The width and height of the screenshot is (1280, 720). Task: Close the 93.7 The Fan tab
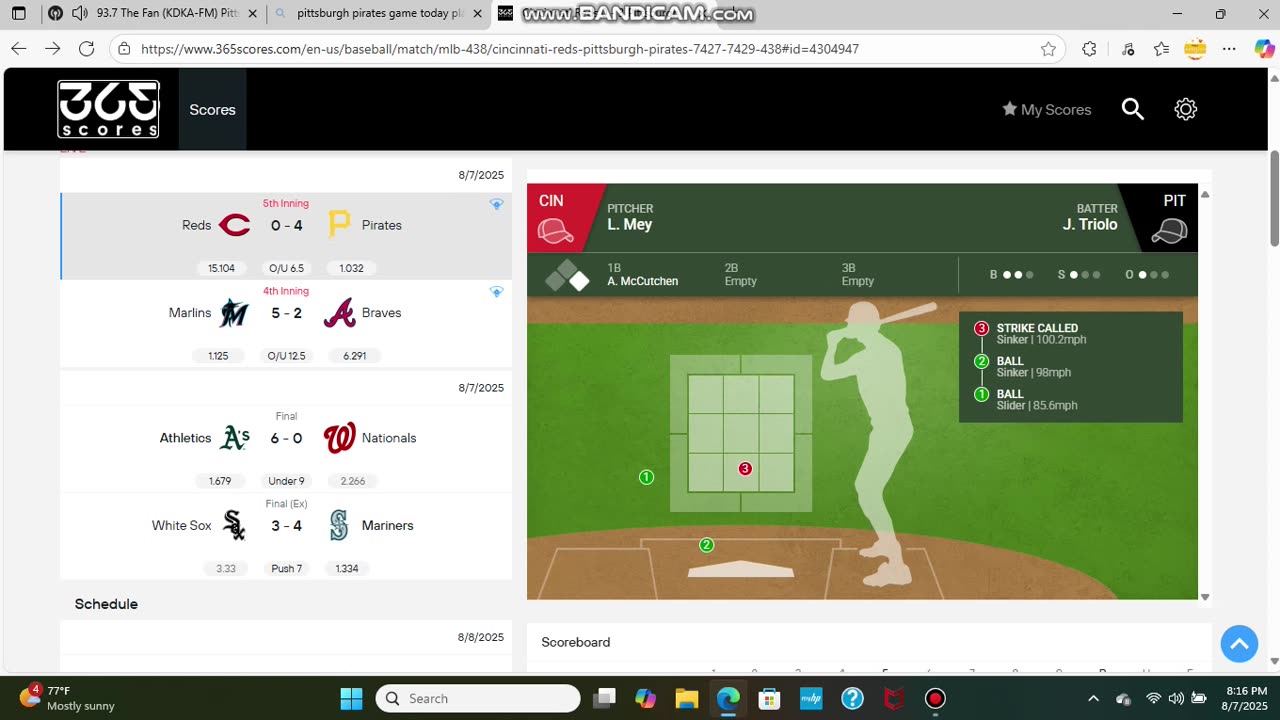coord(253,14)
